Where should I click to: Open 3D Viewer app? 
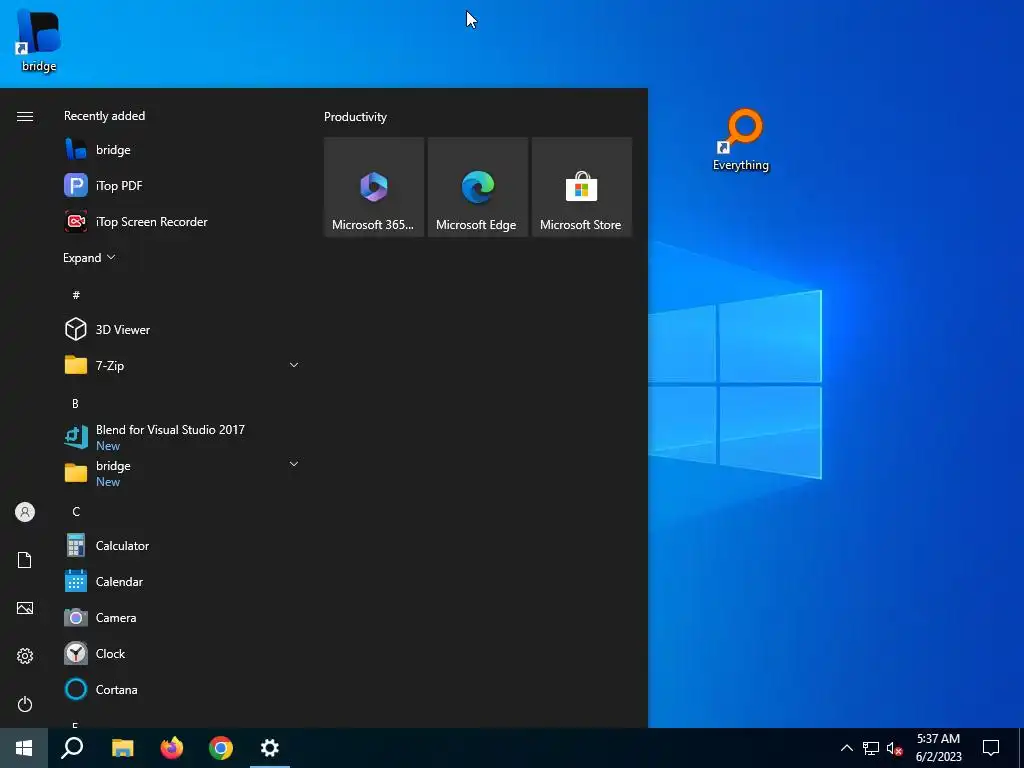click(x=182, y=329)
